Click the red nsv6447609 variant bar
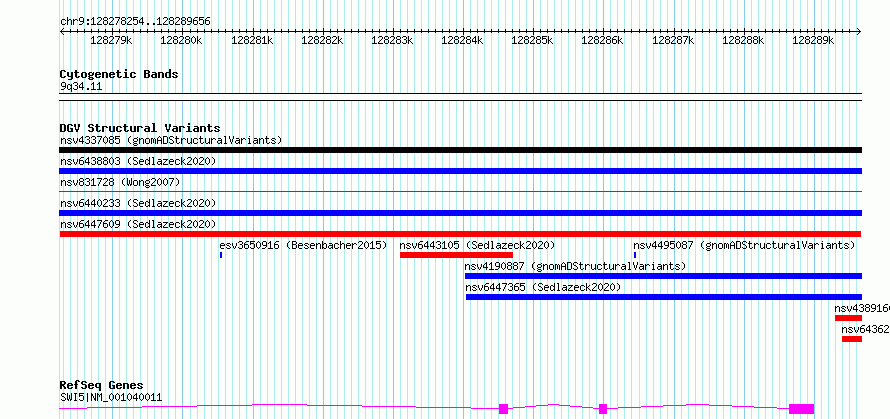 460,234
